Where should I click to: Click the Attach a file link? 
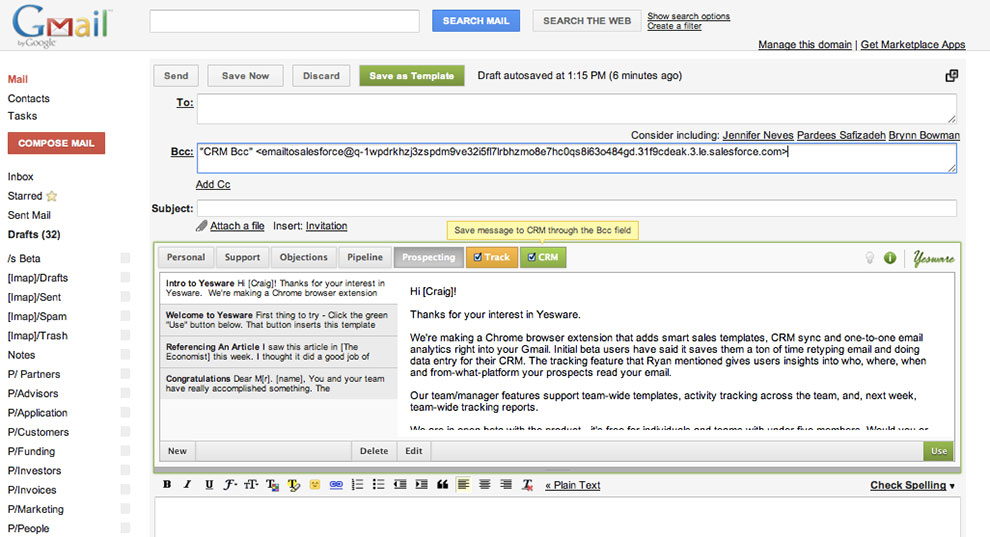click(237, 226)
